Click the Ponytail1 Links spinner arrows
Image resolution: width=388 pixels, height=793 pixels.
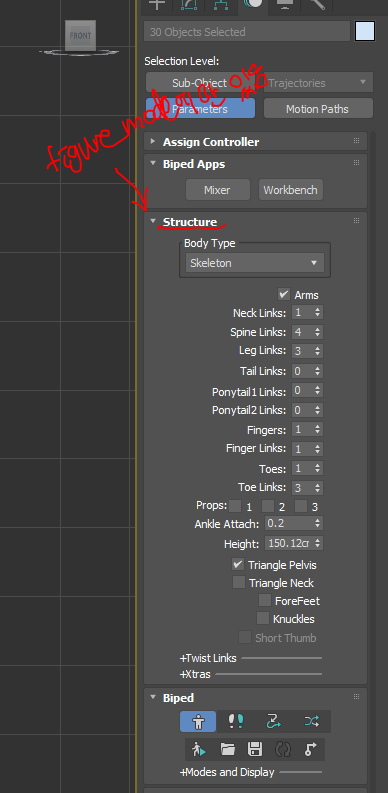click(x=317, y=390)
